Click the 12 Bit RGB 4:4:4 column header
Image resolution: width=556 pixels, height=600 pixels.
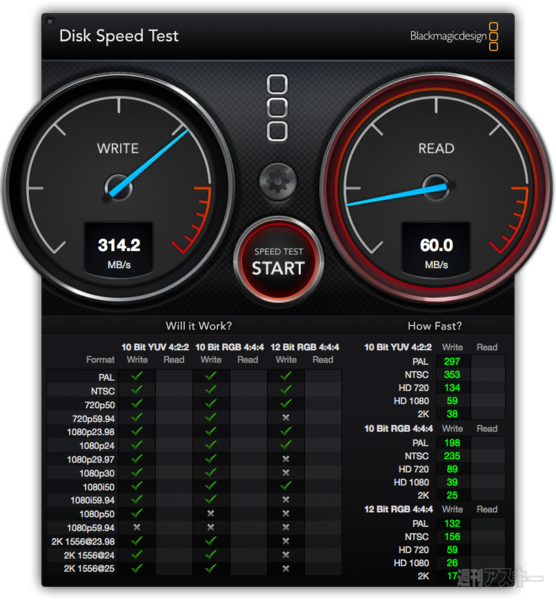tap(305, 347)
